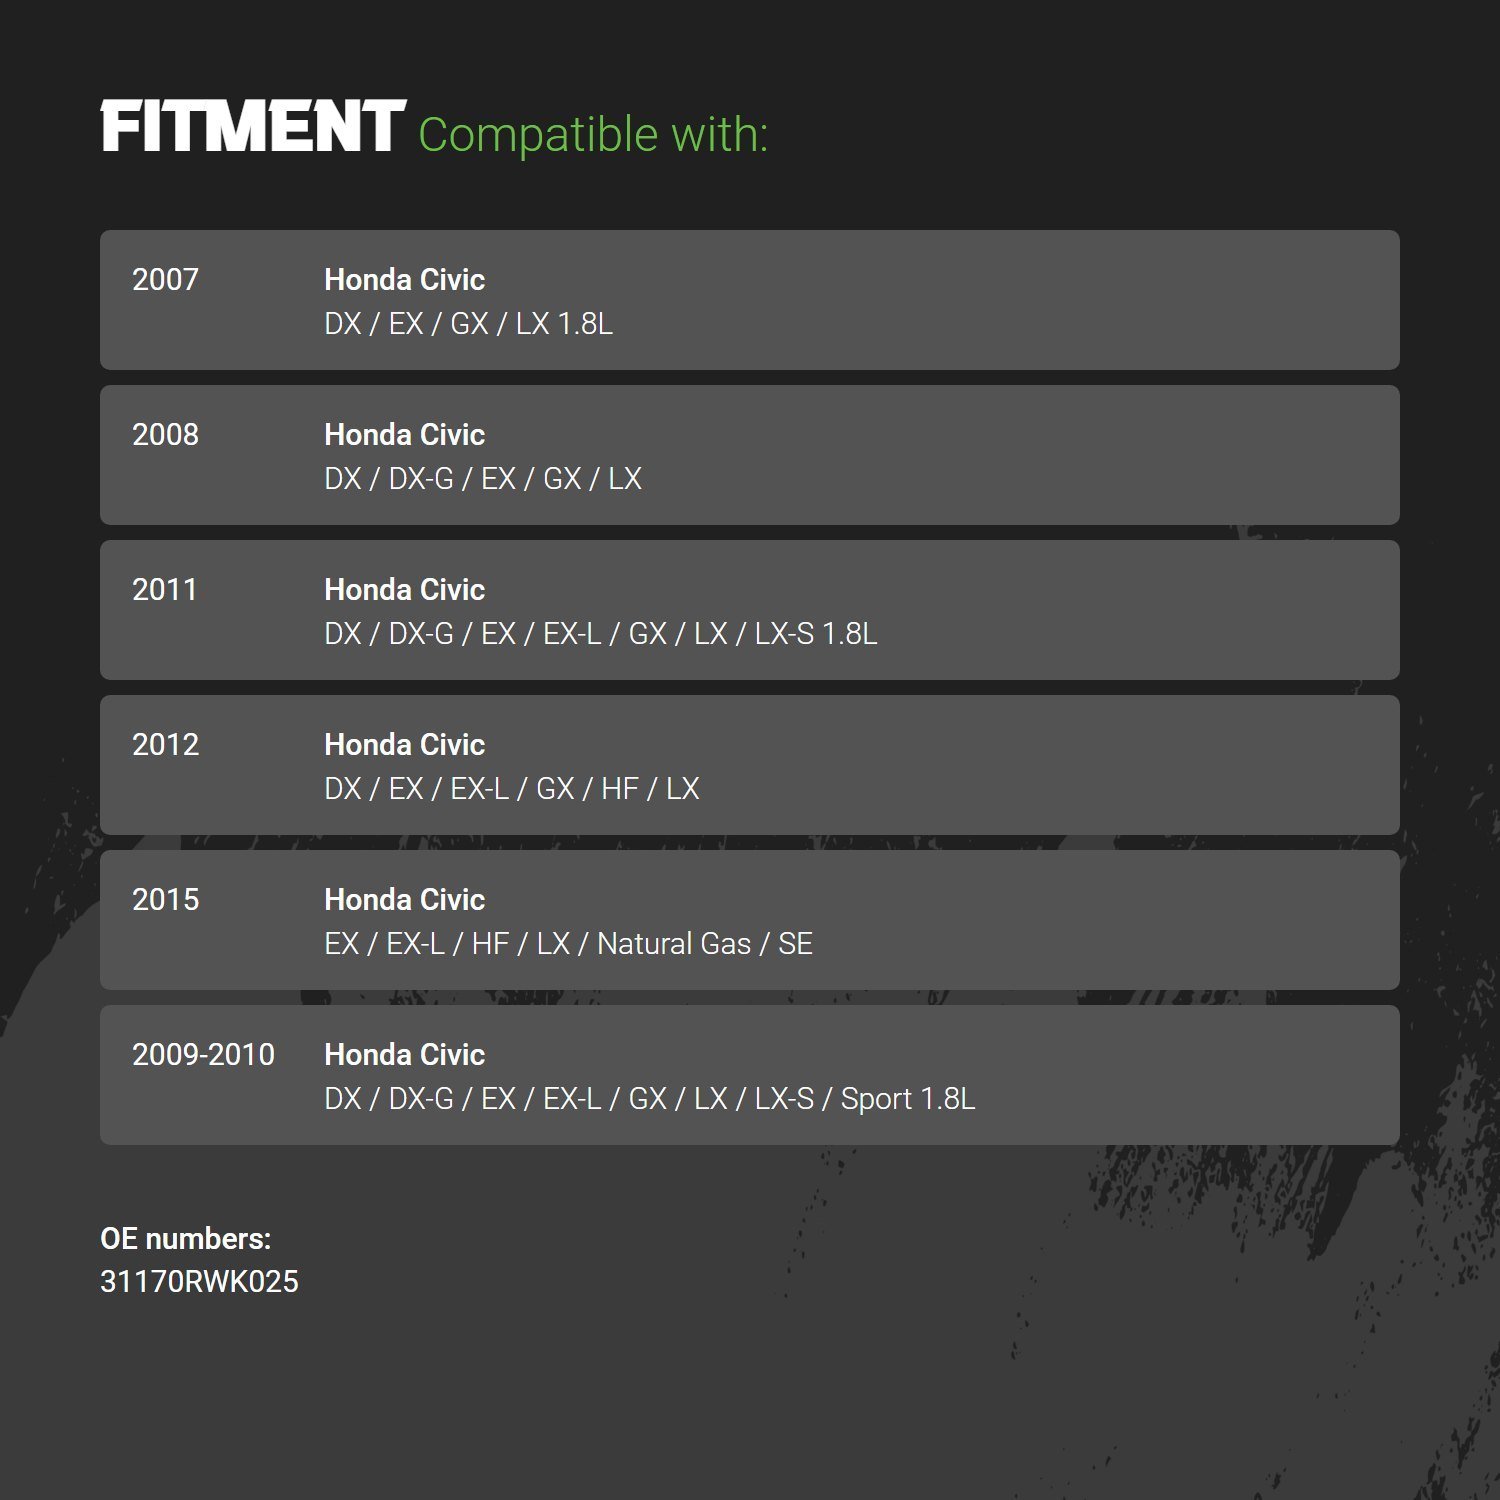Screen dimensions: 1500x1500
Task: Click Honda Civic title in the 2009-2010 row
Action: click(404, 1055)
